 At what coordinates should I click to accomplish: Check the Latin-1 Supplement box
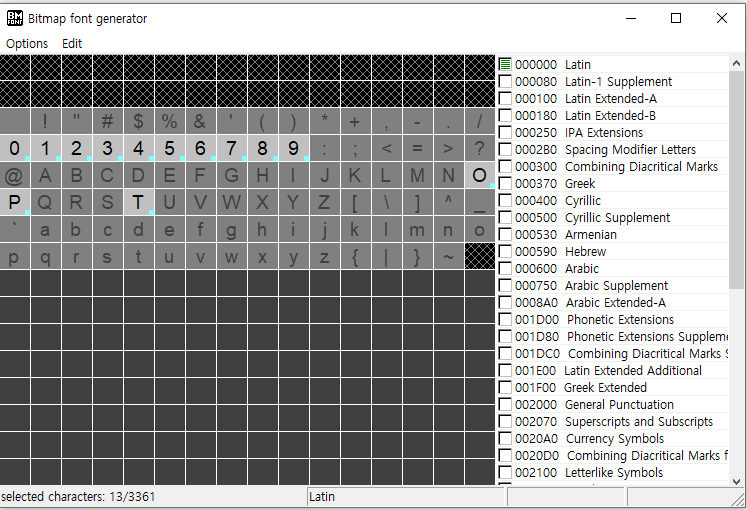tap(505, 81)
